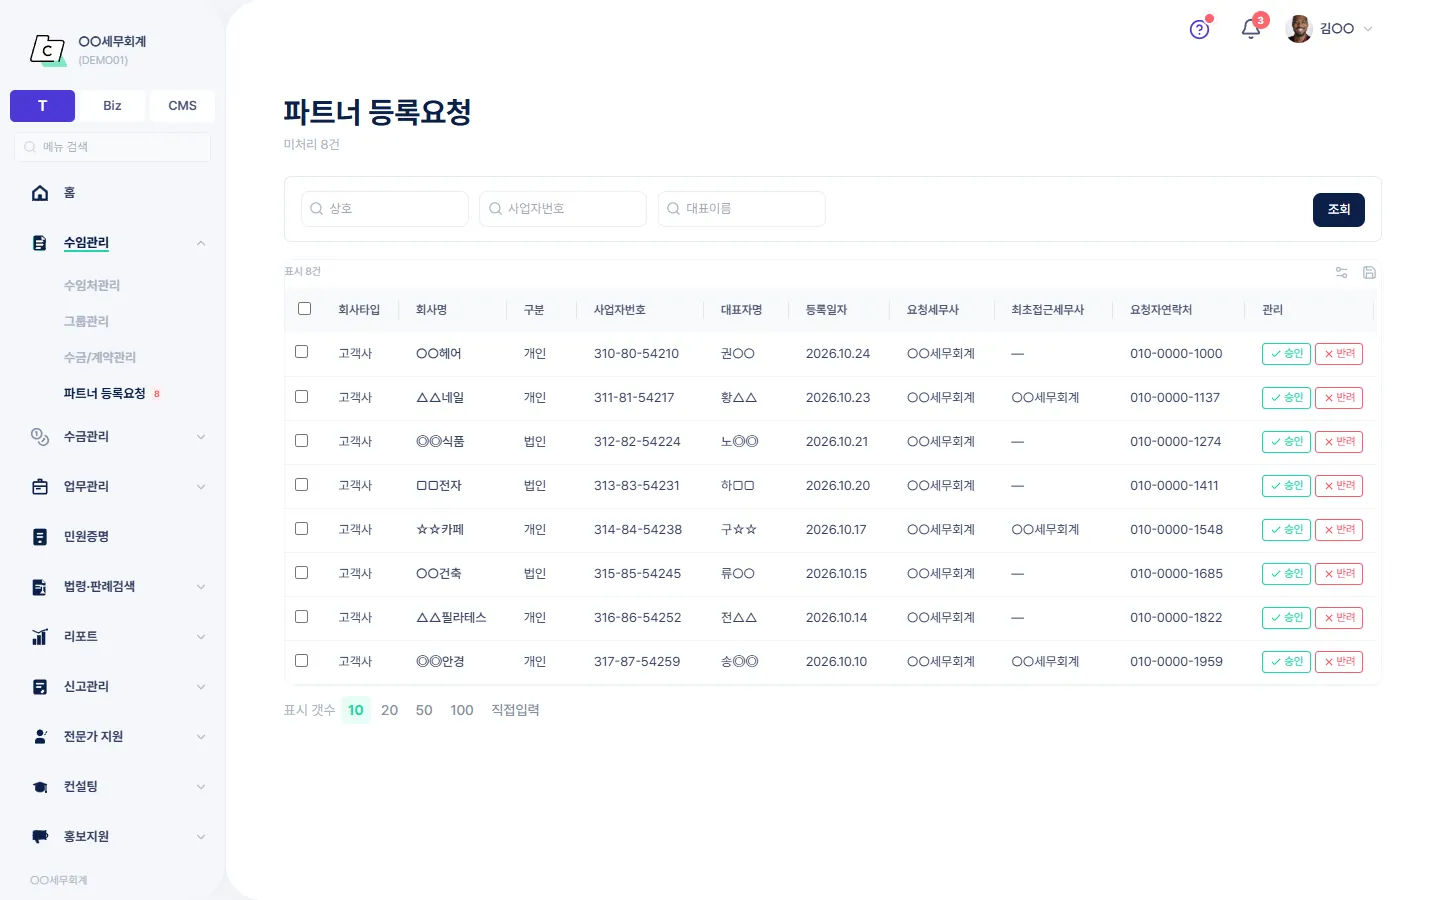The image size is (1440, 900).
Task: Expand the 전문가 지원 menu chevron
Action: click(201, 737)
